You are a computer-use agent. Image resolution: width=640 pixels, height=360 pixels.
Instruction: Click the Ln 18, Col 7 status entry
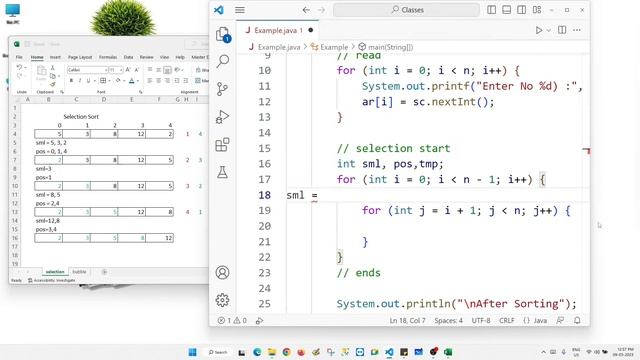click(x=407, y=320)
